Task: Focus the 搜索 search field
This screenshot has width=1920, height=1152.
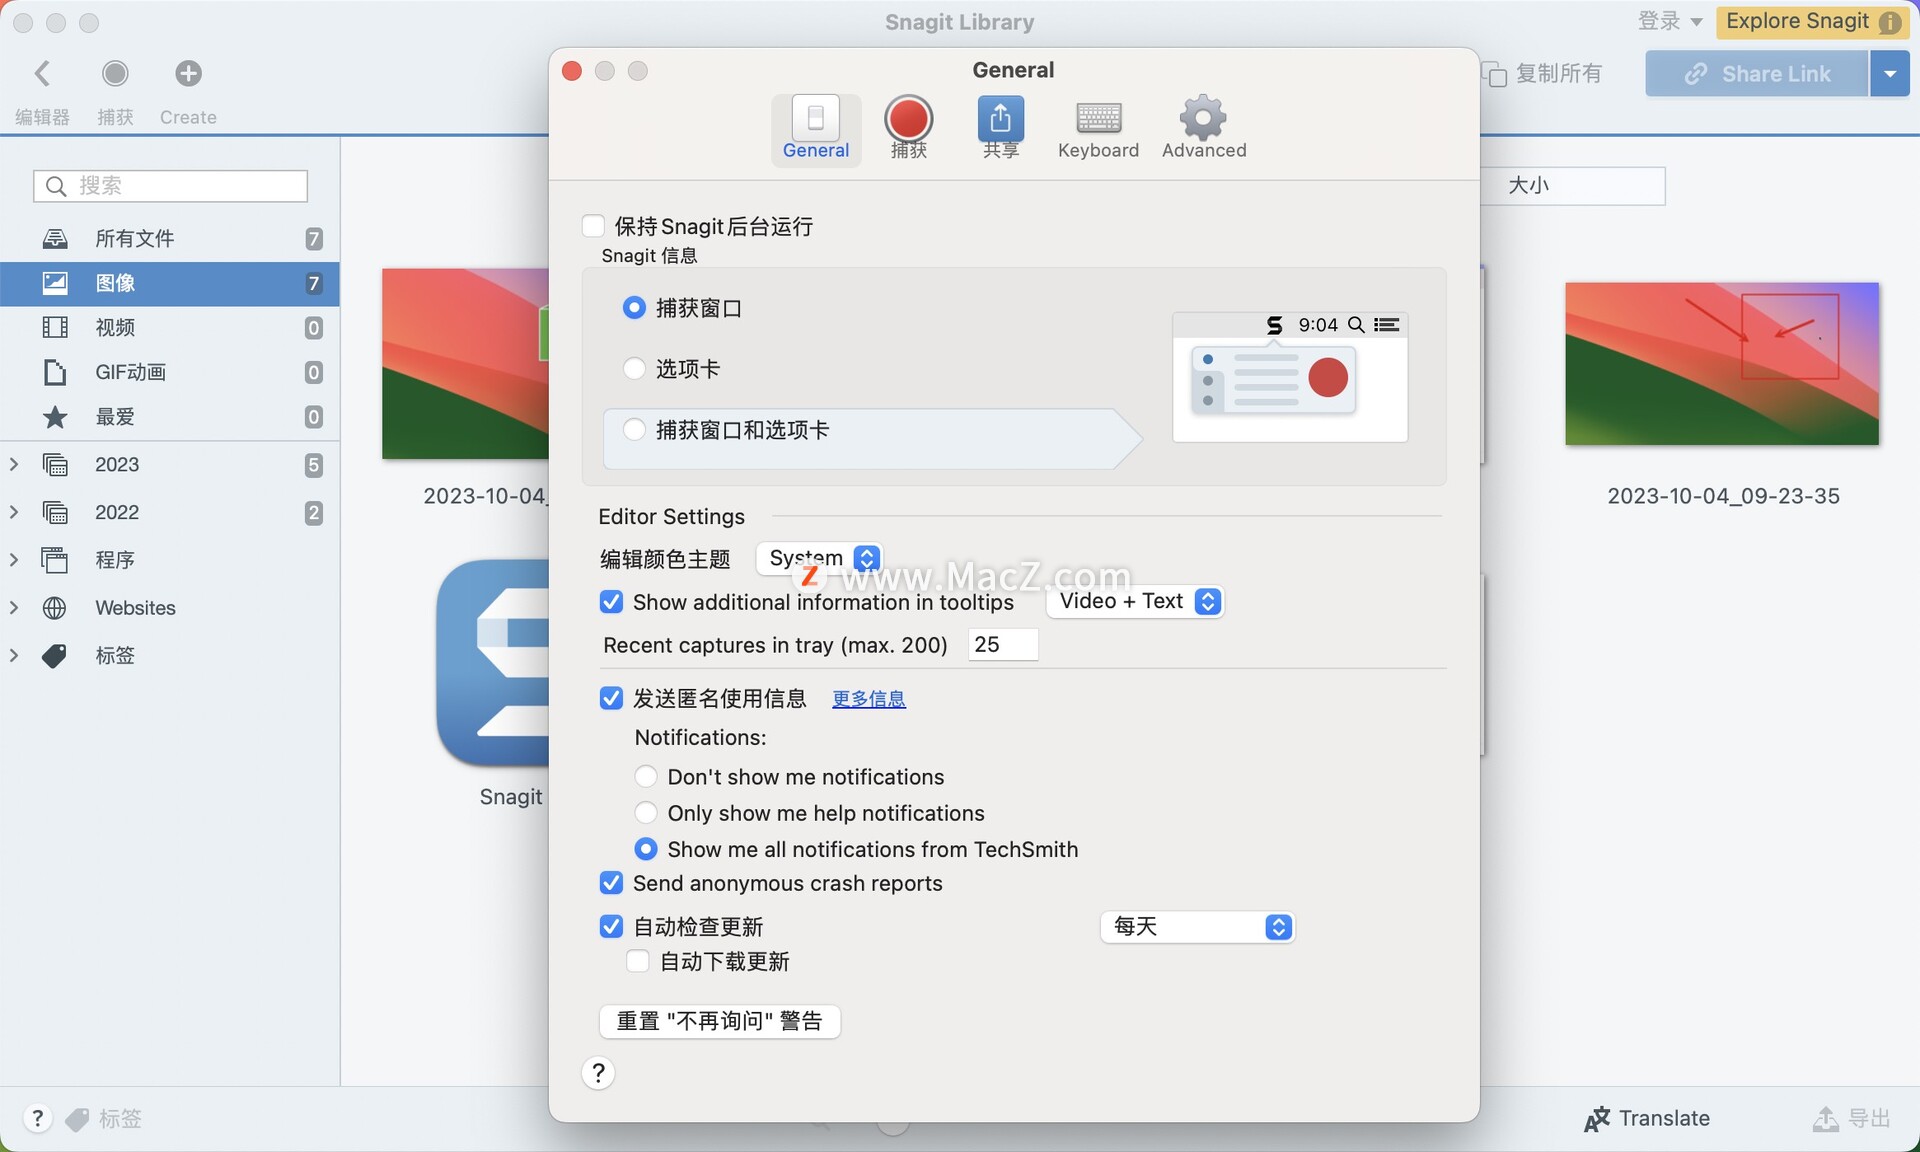Action: [x=170, y=186]
